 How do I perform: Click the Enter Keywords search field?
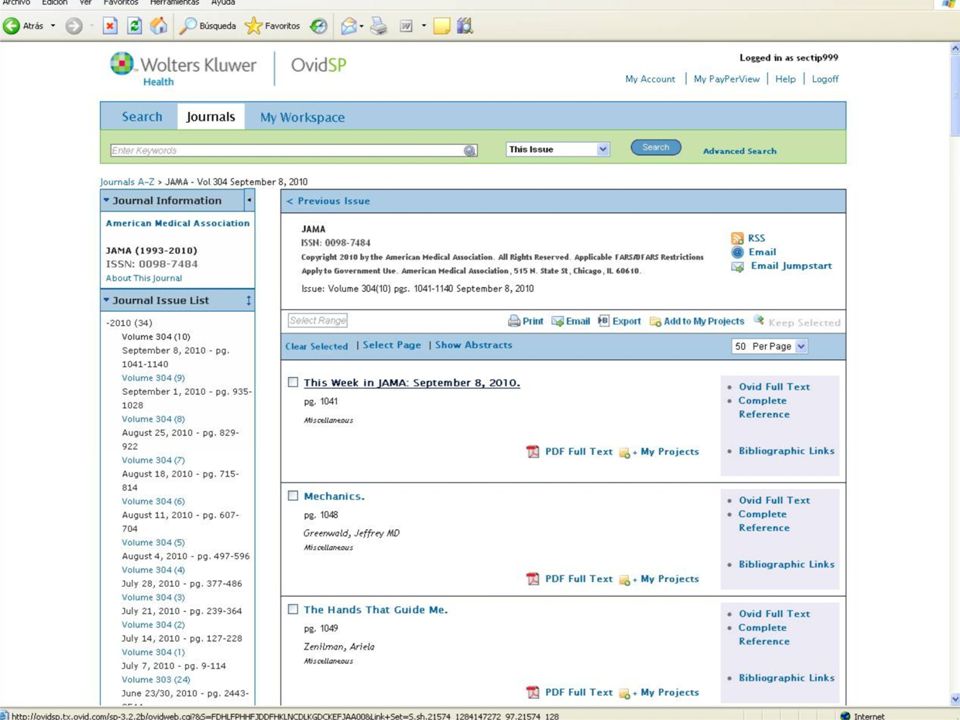pos(287,151)
